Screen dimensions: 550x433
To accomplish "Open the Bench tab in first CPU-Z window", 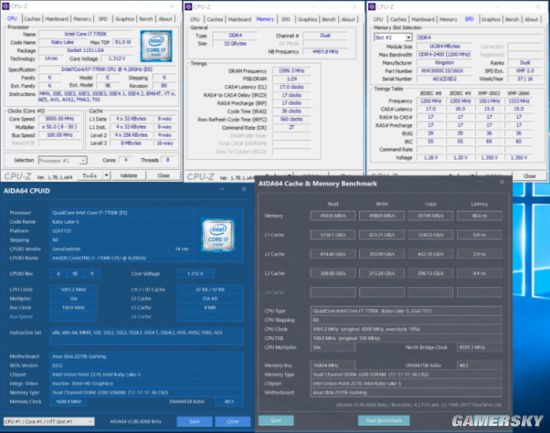I will point(146,19).
